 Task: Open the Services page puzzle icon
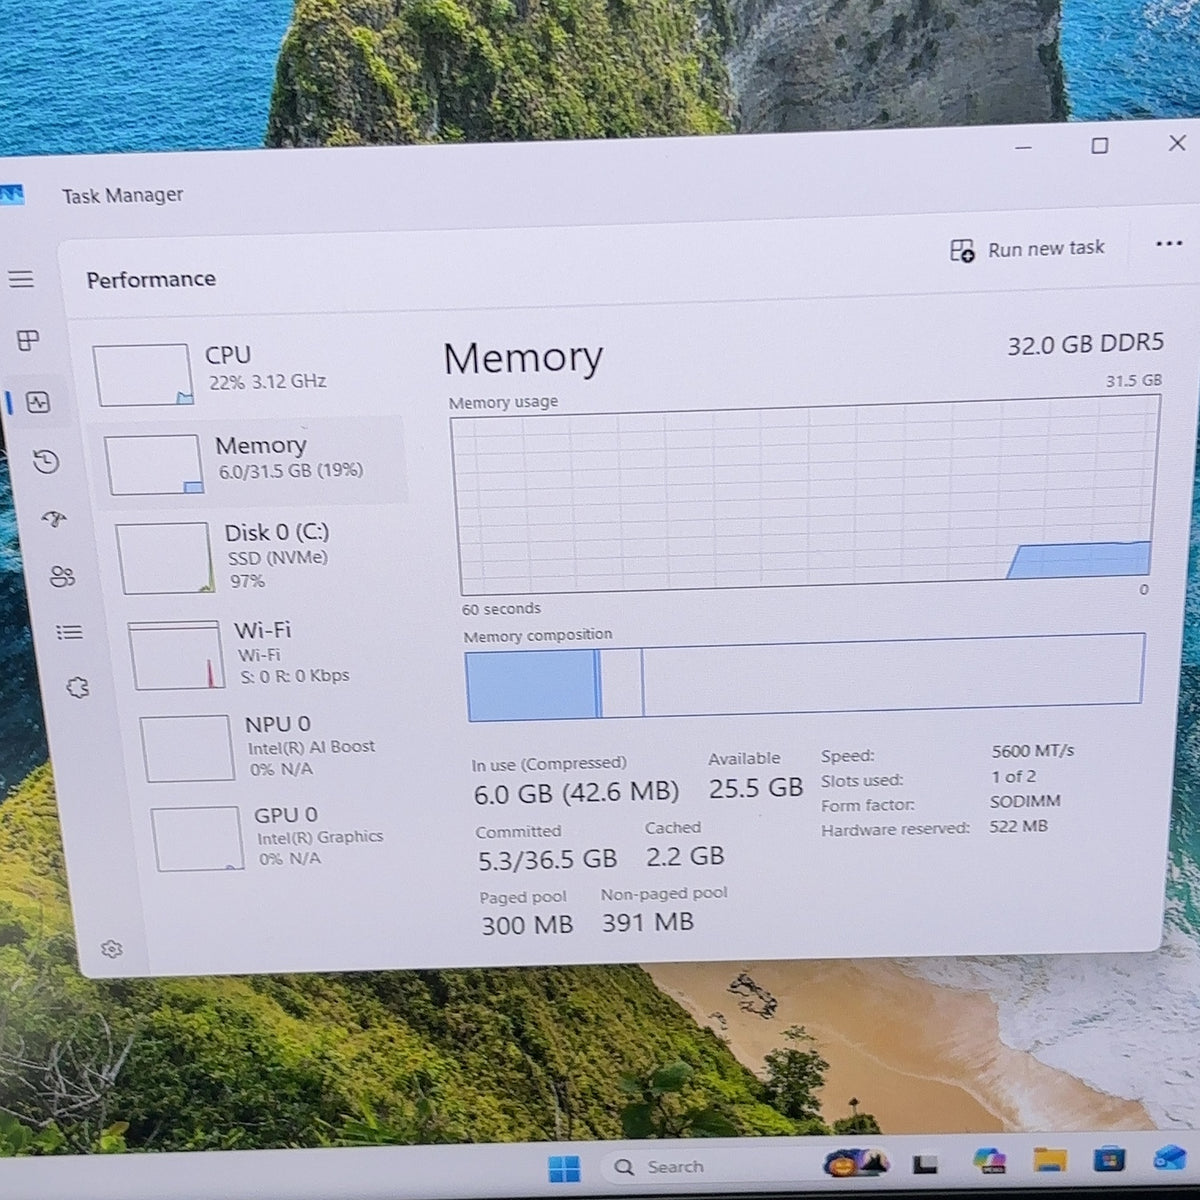pyautogui.click(x=77, y=687)
